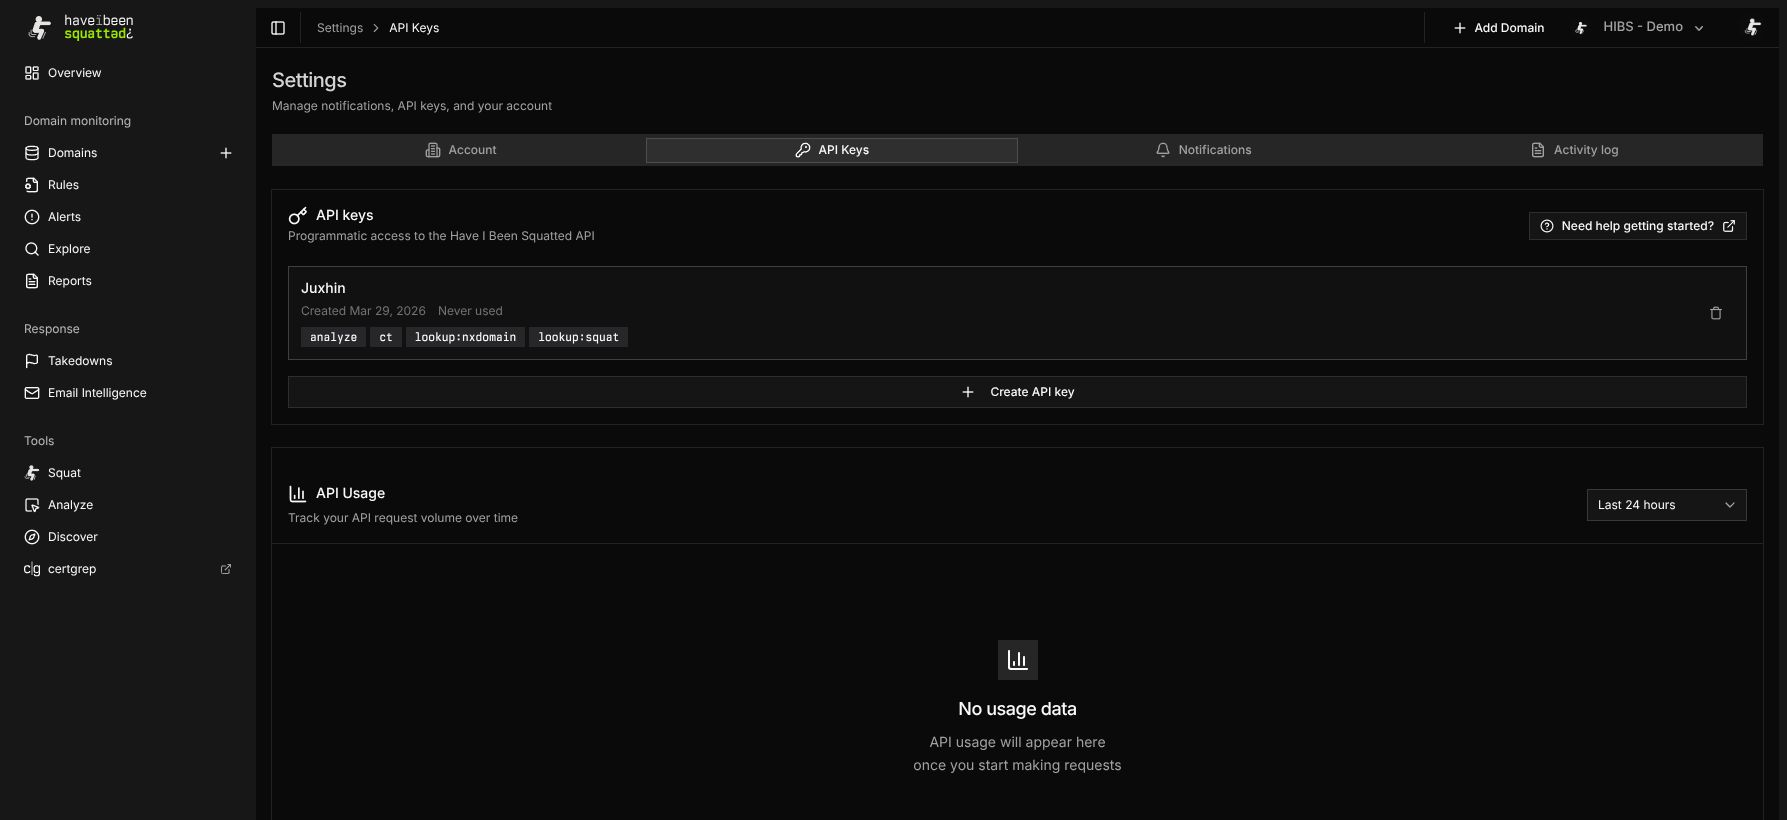Click the Analyze cursor icon
This screenshot has width=1787, height=820.
(32, 505)
